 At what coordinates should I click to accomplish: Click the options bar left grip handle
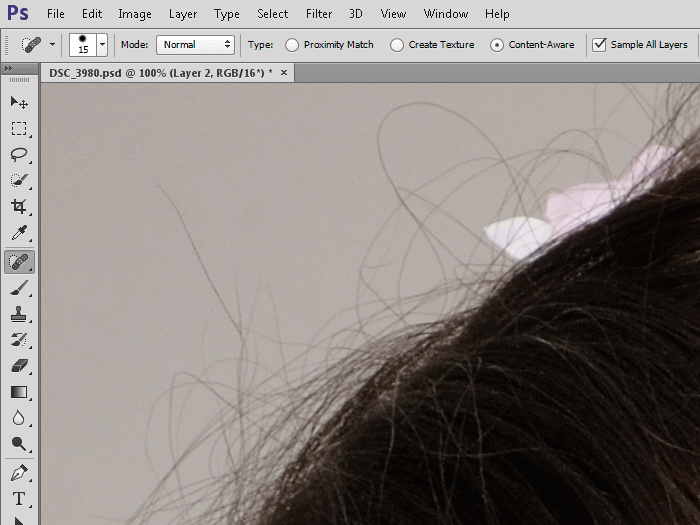pyautogui.click(x=6, y=45)
